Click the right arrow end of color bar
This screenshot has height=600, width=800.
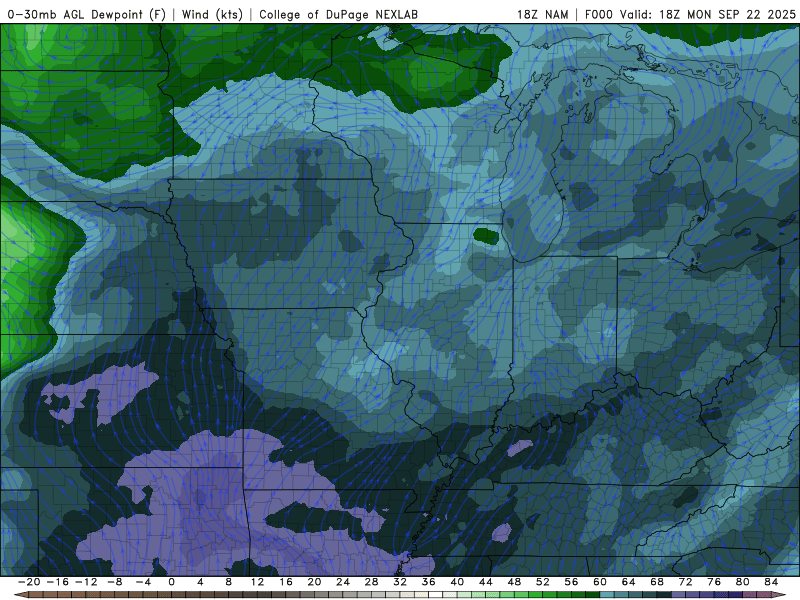coord(780,595)
